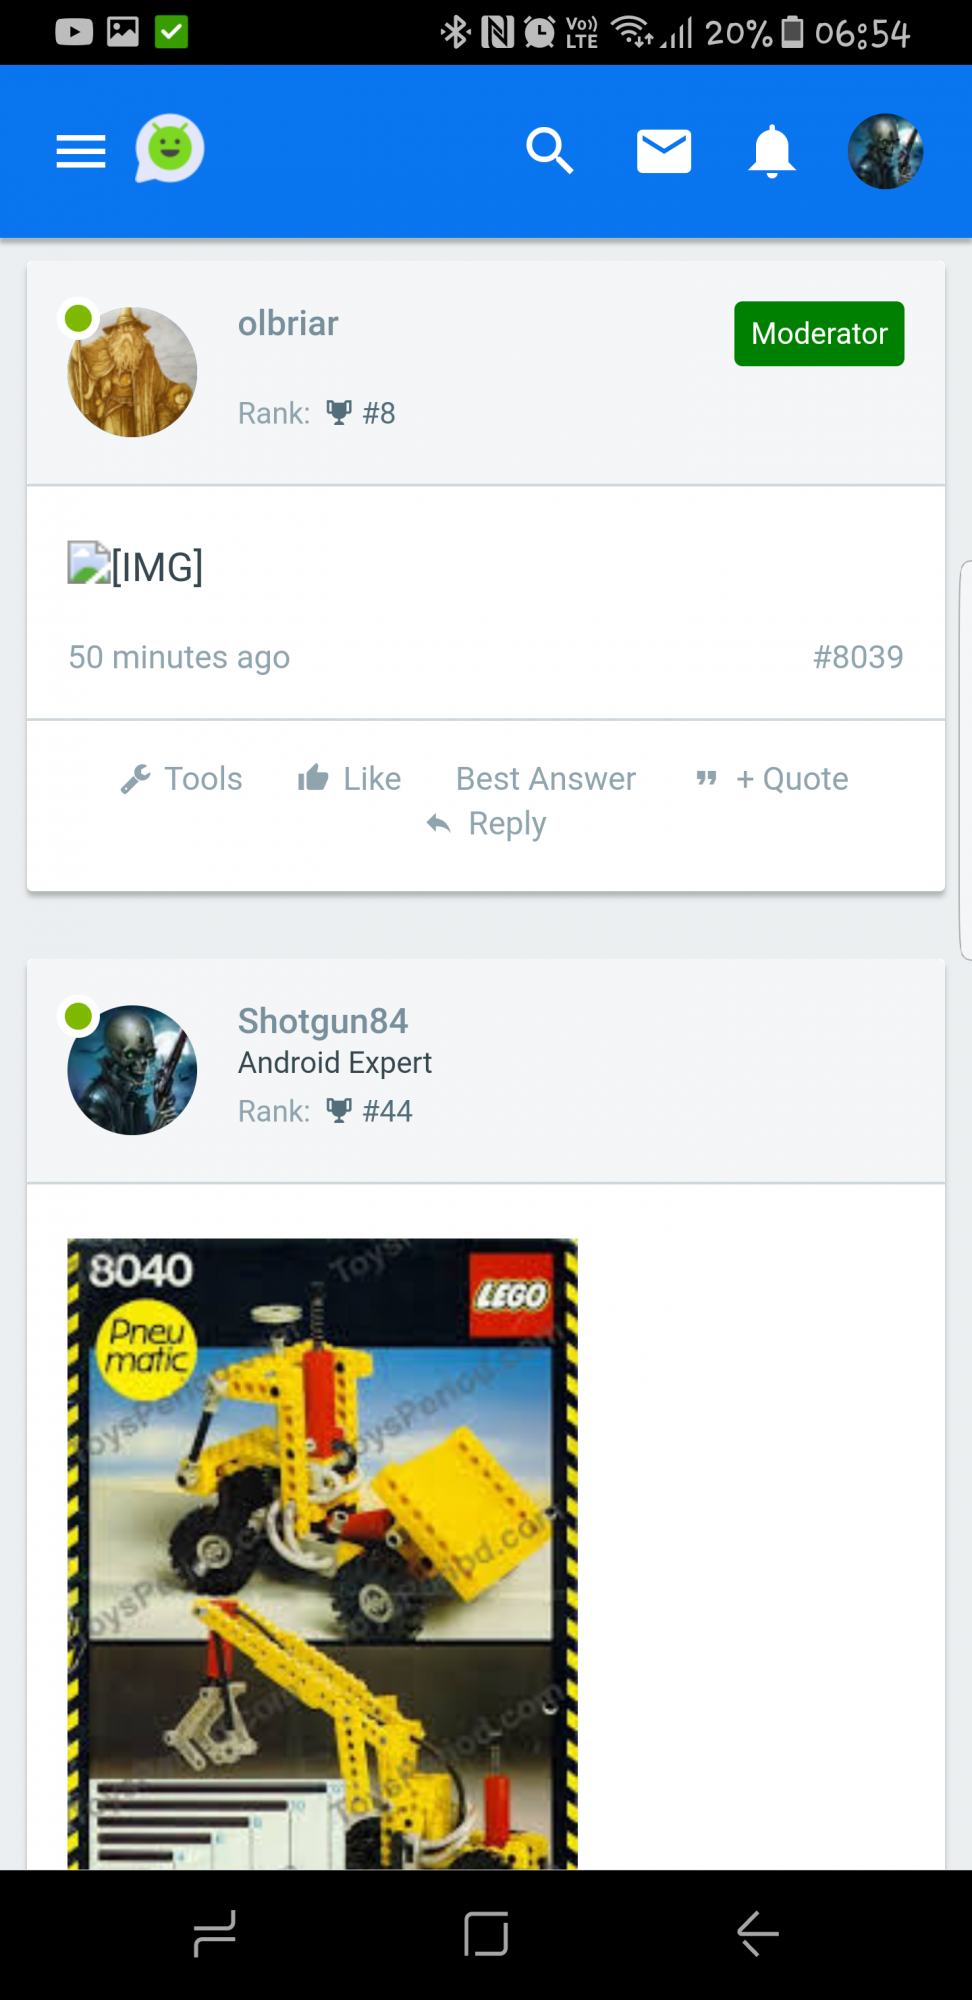Open the messages envelope icon

coord(664,151)
